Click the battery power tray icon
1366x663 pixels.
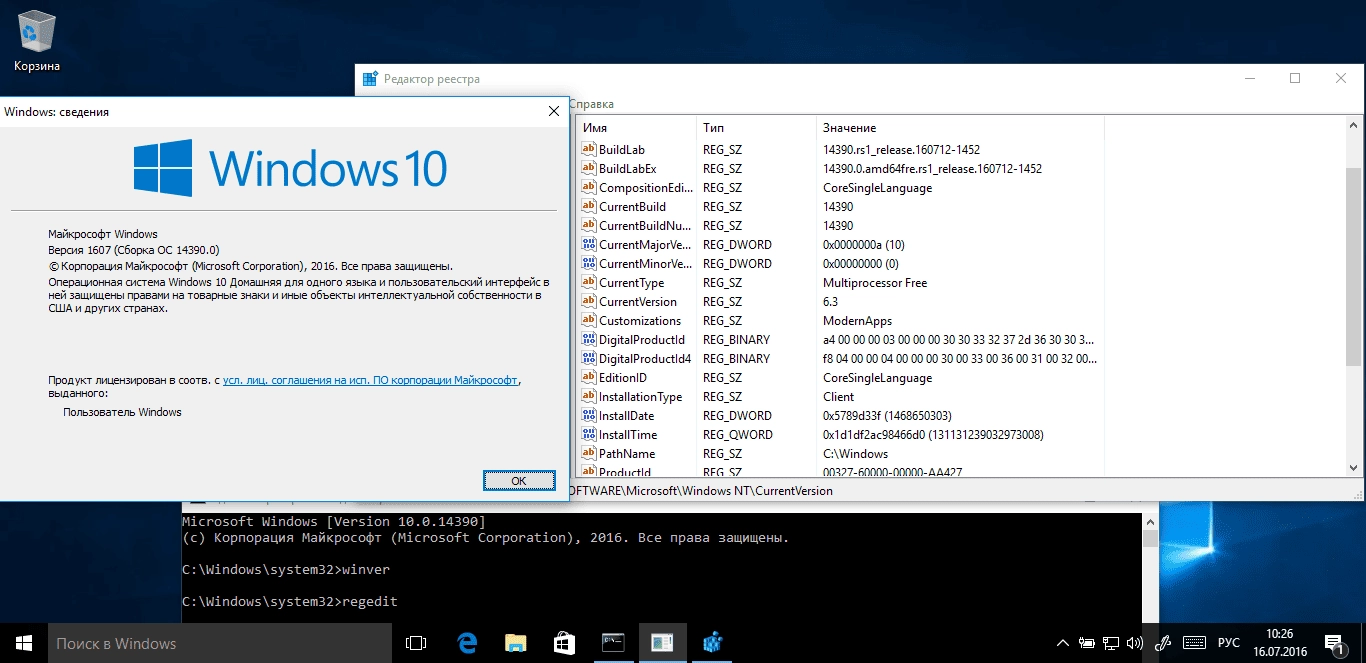click(1086, 643)
